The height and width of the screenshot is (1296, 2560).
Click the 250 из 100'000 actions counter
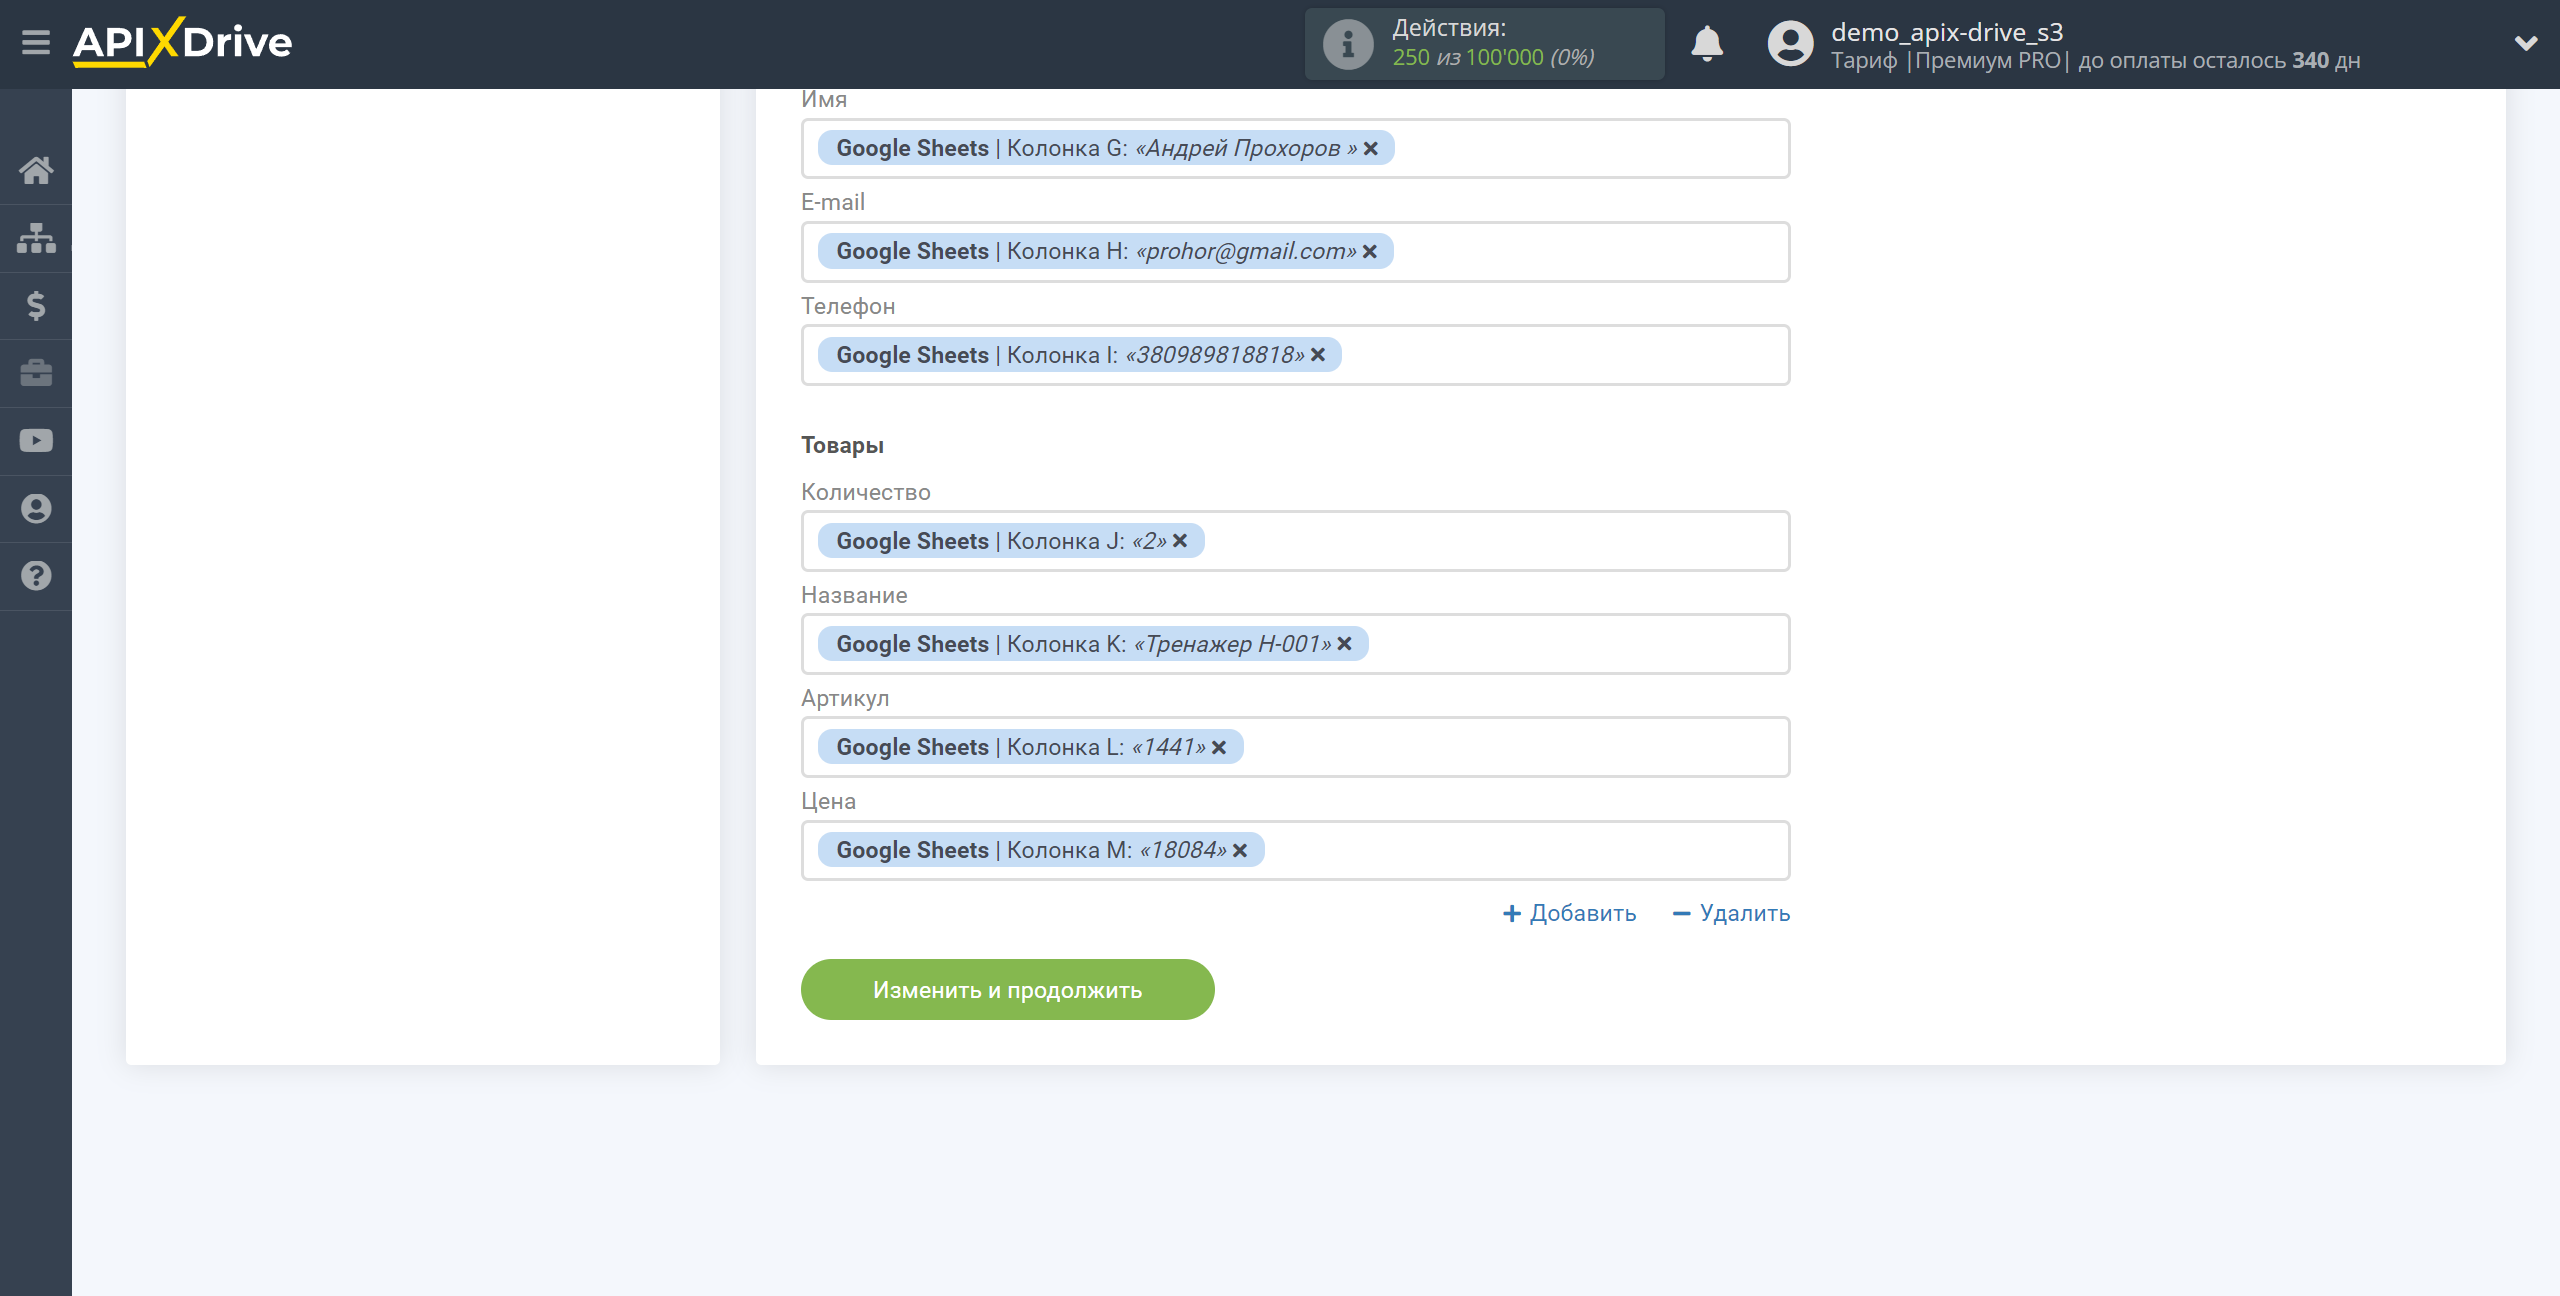(x=1493, y=58)
